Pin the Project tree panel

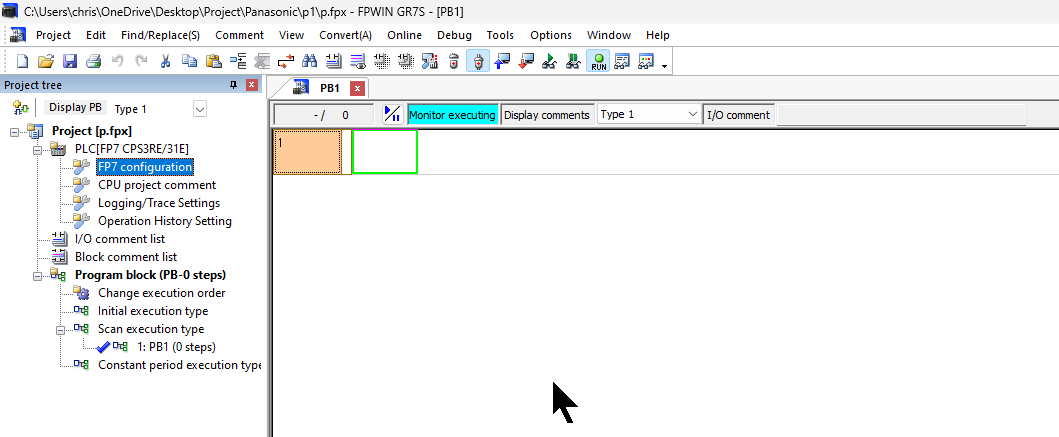coord(234,84)
